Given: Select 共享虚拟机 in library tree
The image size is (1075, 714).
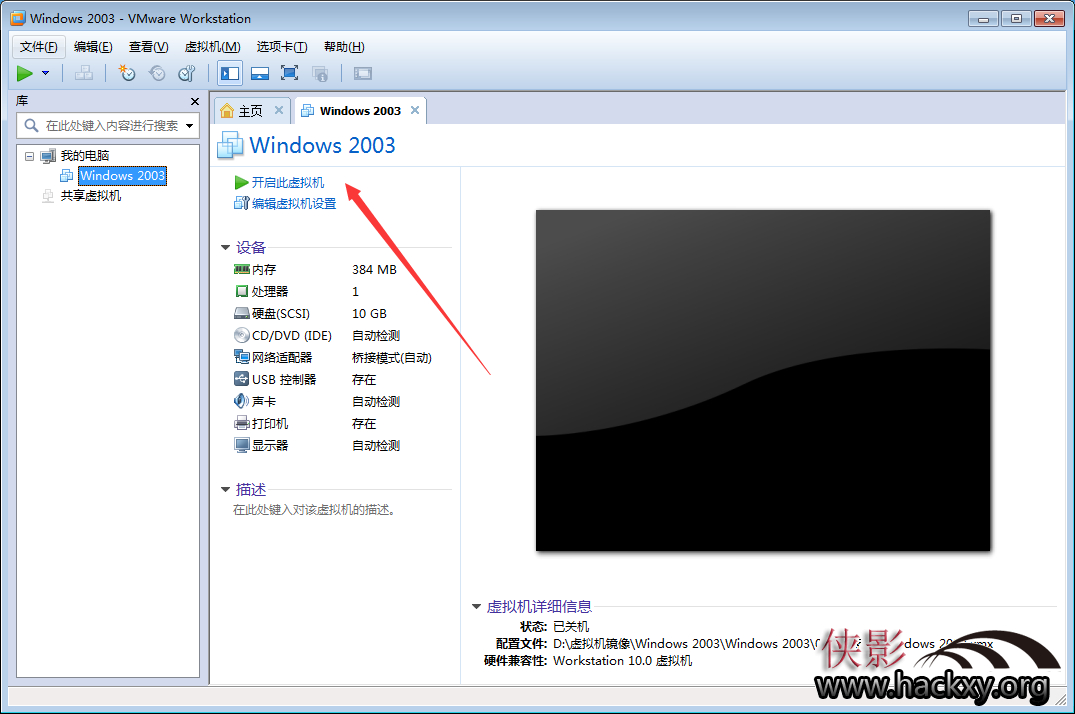Looking at the screenshot, I should [90, 195].
